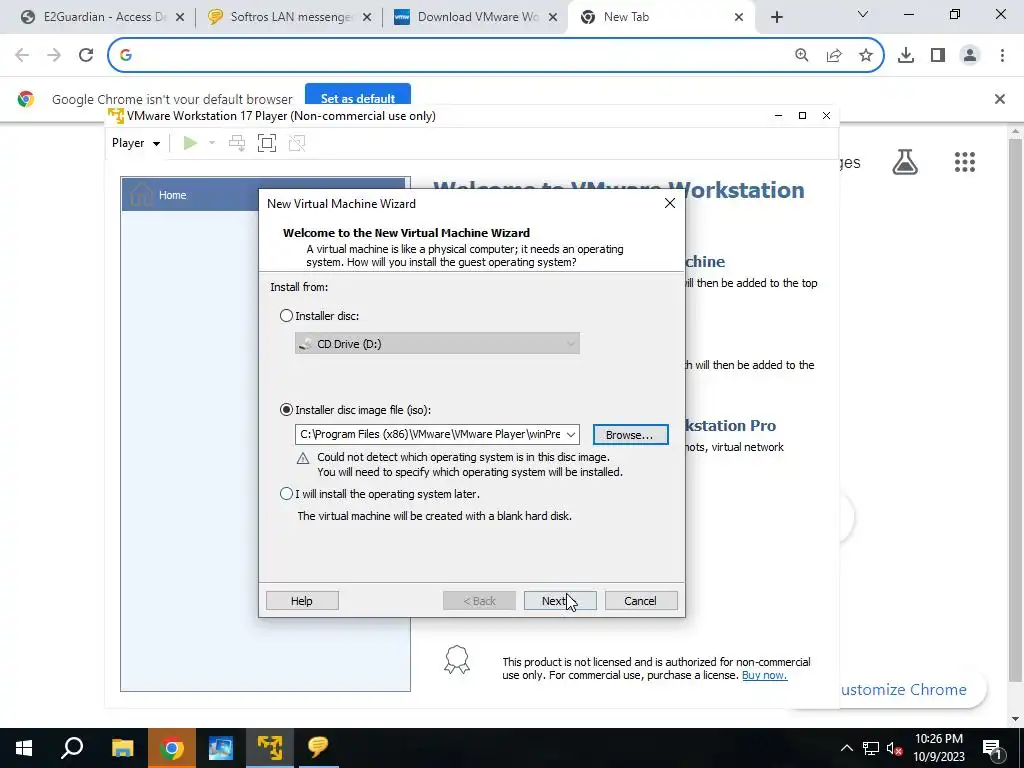
Task: Open Chrome profile avatar
Action: click(x=970, y=55)
